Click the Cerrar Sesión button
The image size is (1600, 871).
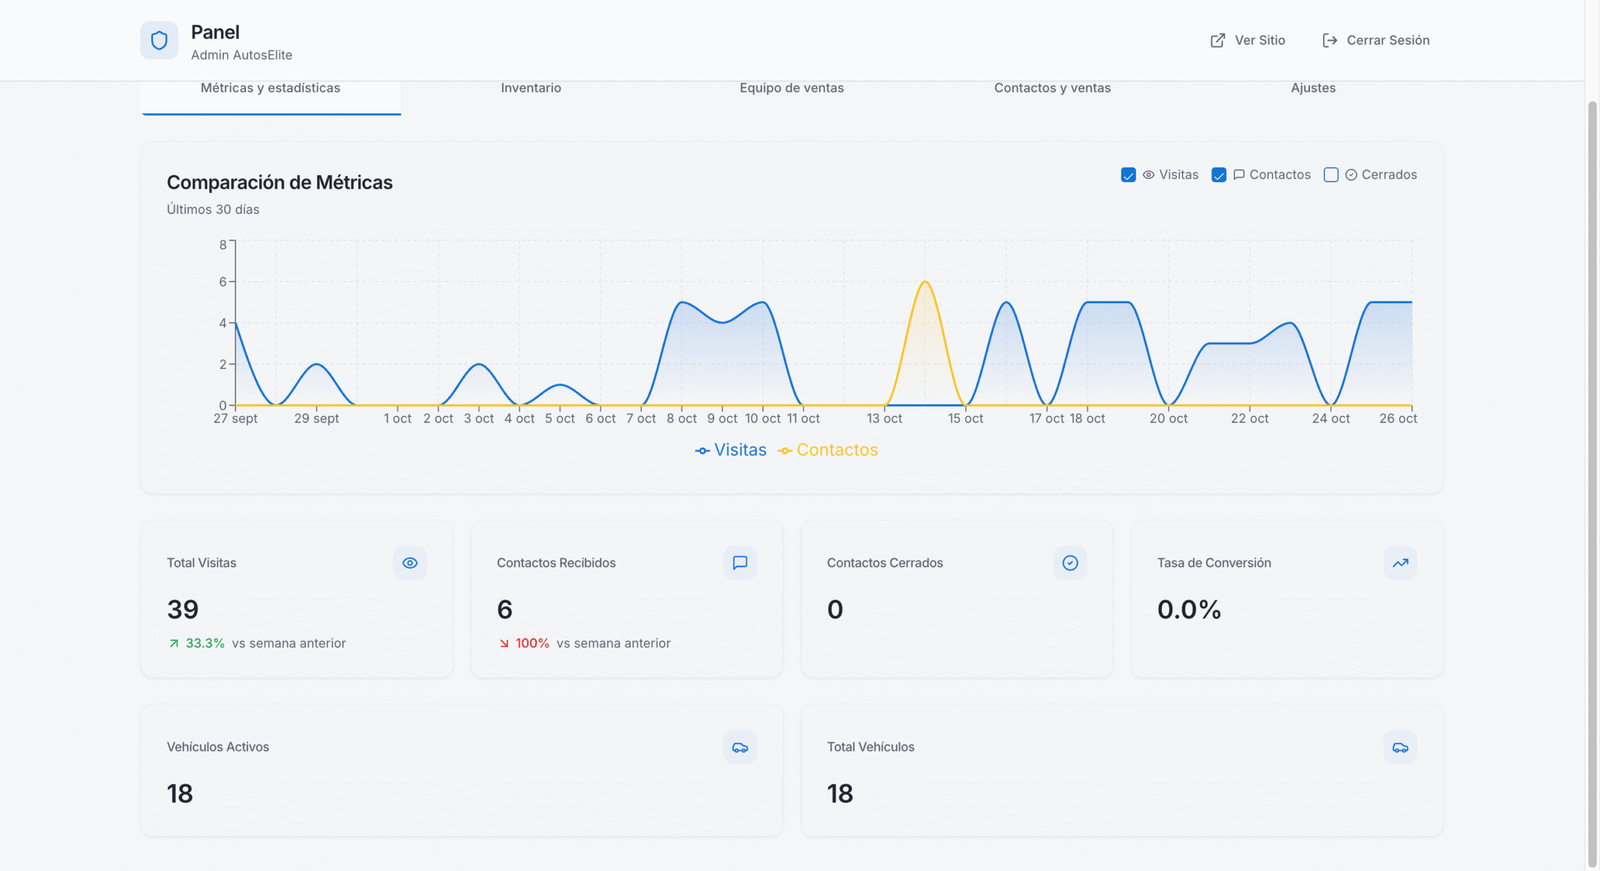1376,41
